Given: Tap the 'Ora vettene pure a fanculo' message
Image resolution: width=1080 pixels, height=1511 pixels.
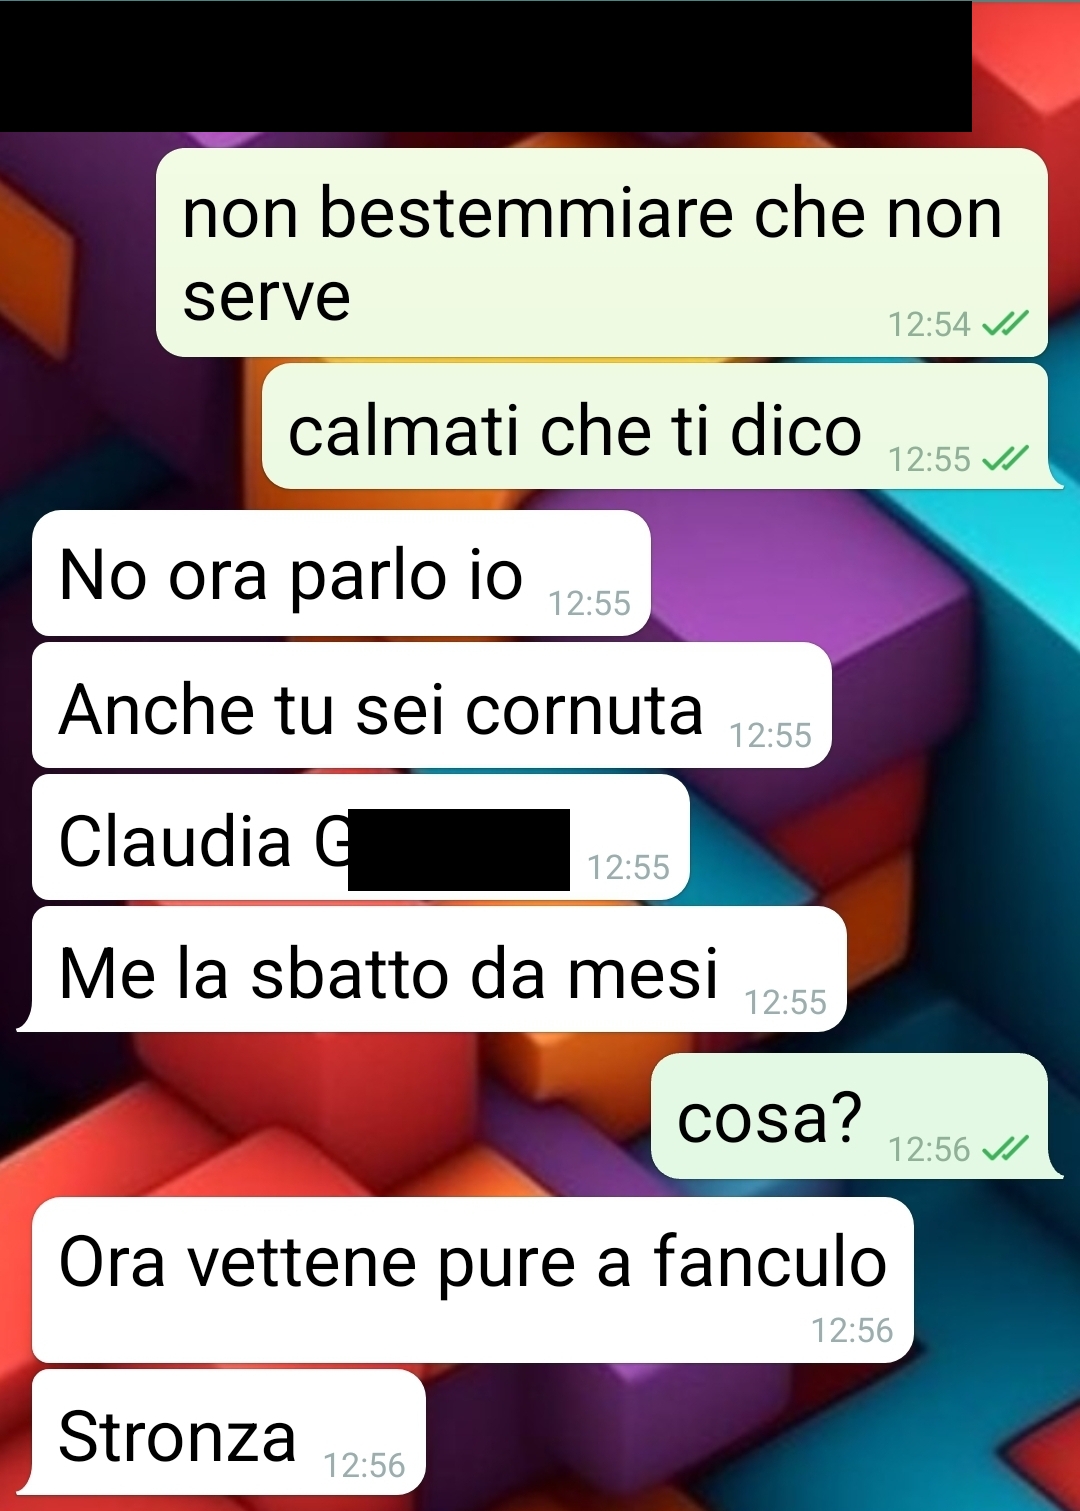Looking at the screenshot, I should [473, 1280].
